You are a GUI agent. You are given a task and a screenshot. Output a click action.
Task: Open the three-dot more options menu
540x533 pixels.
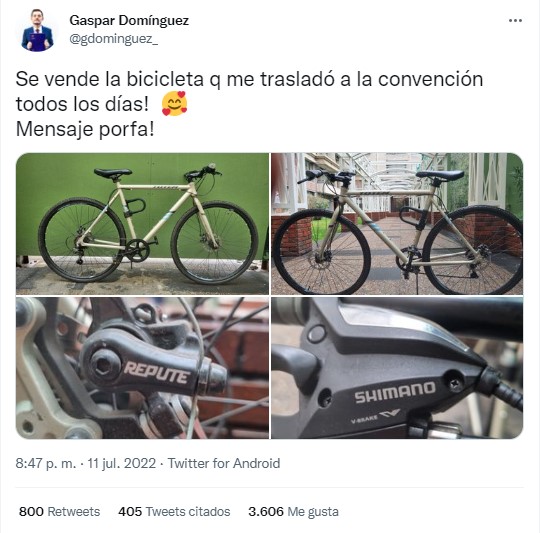tap(515, 21)
